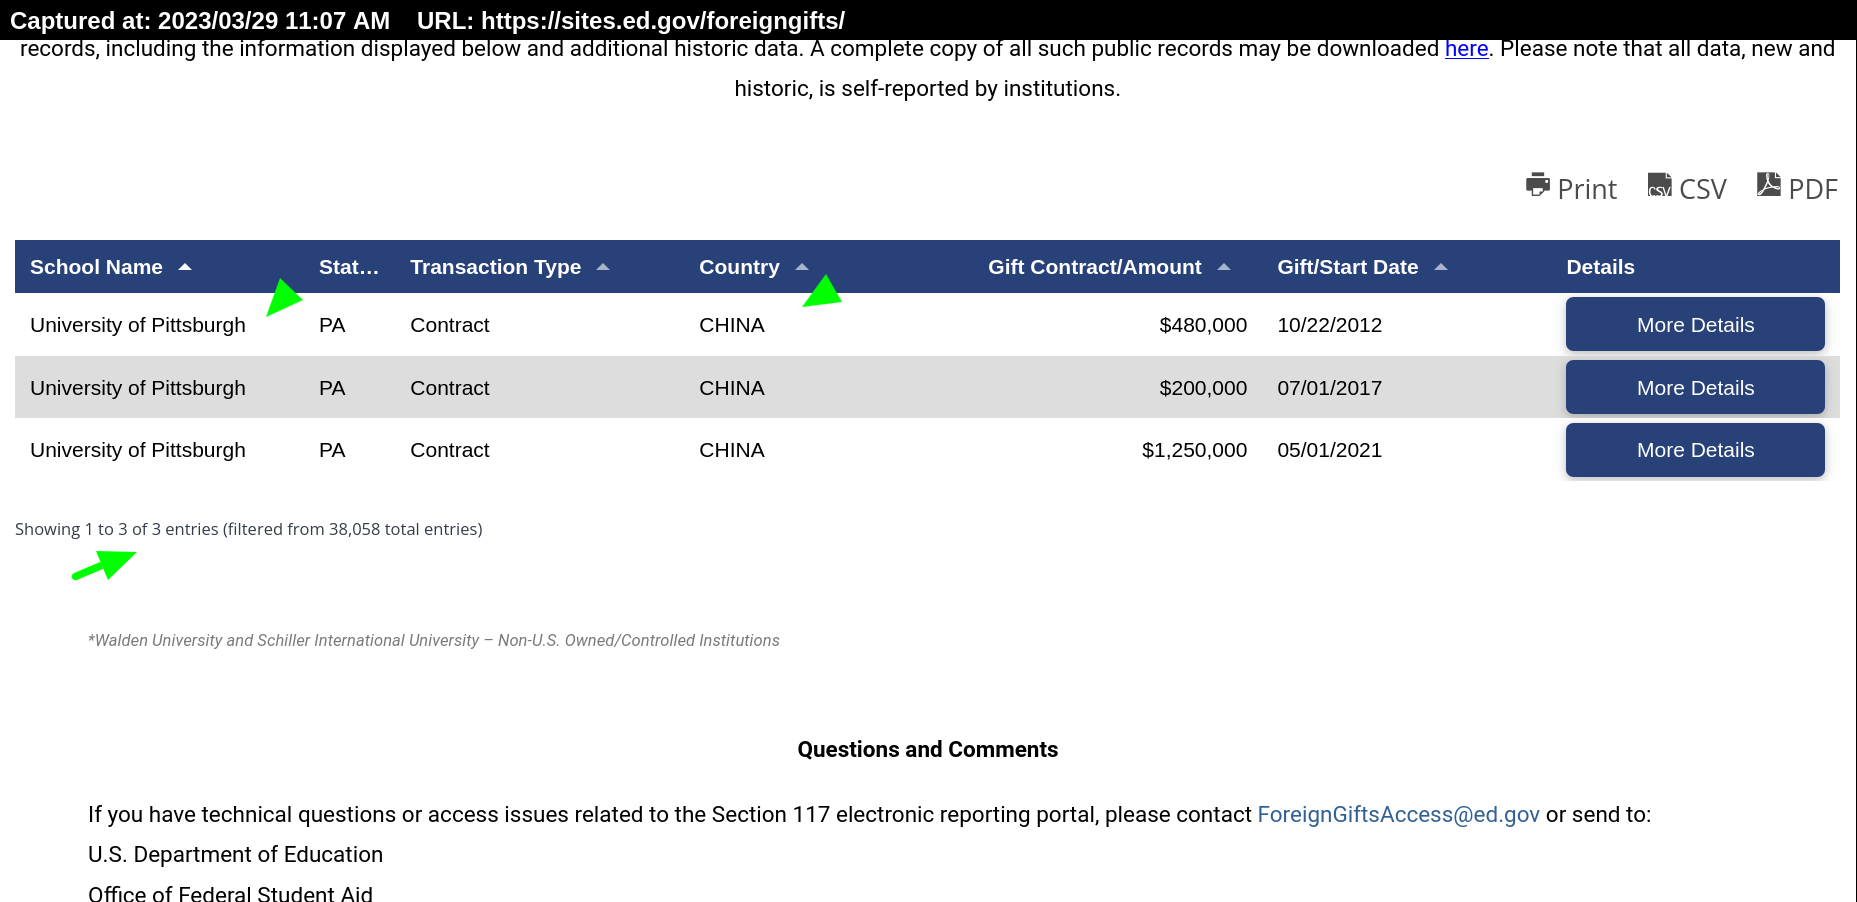Screen dimensions: 1857x902
Task: Click University of Pittsburgh in 2021 row
Action: pos(138,450)
